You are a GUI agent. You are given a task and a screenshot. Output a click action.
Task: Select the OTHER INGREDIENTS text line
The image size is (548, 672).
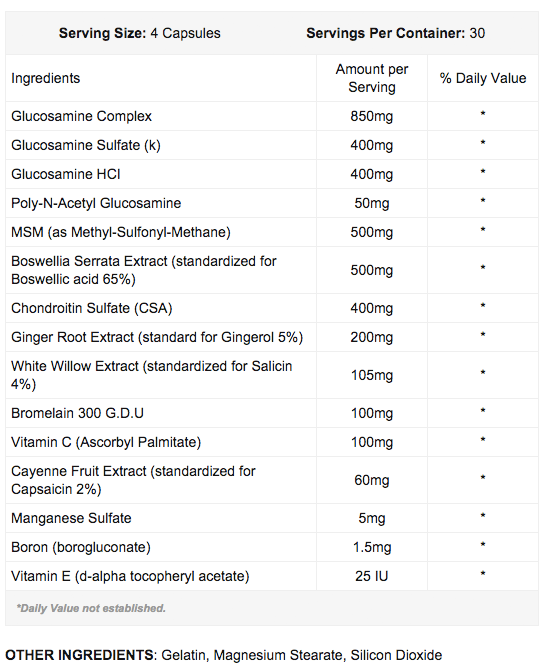[x=224, y=655]
